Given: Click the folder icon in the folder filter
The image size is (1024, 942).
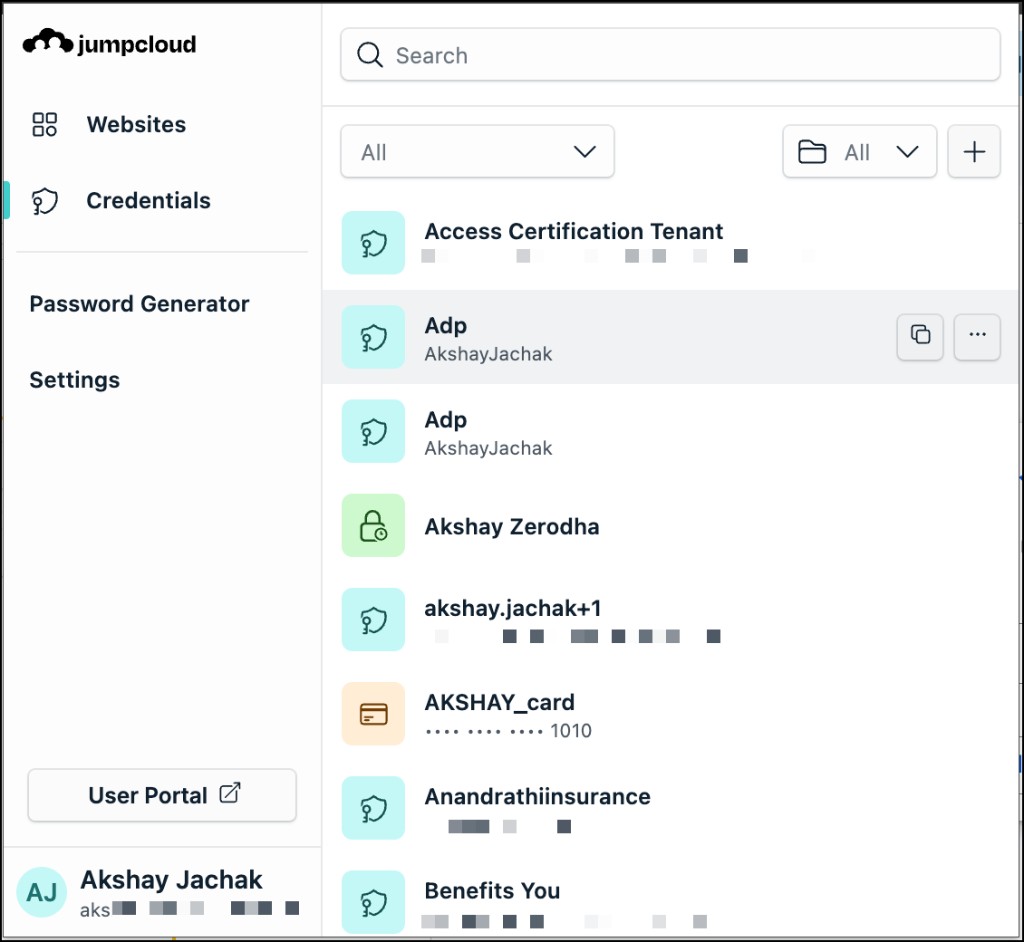Looking at the screenshot, I should click(812, 152).
